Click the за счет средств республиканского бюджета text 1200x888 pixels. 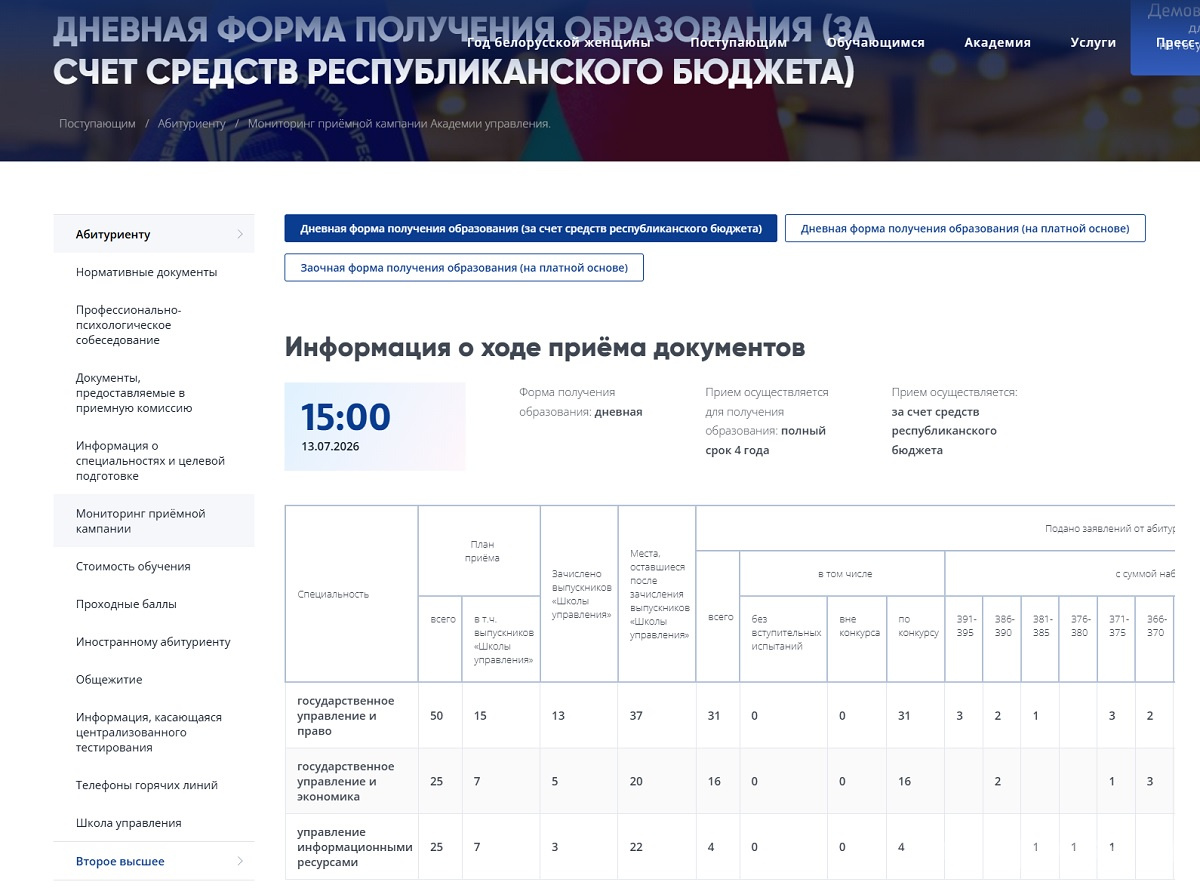944,431
